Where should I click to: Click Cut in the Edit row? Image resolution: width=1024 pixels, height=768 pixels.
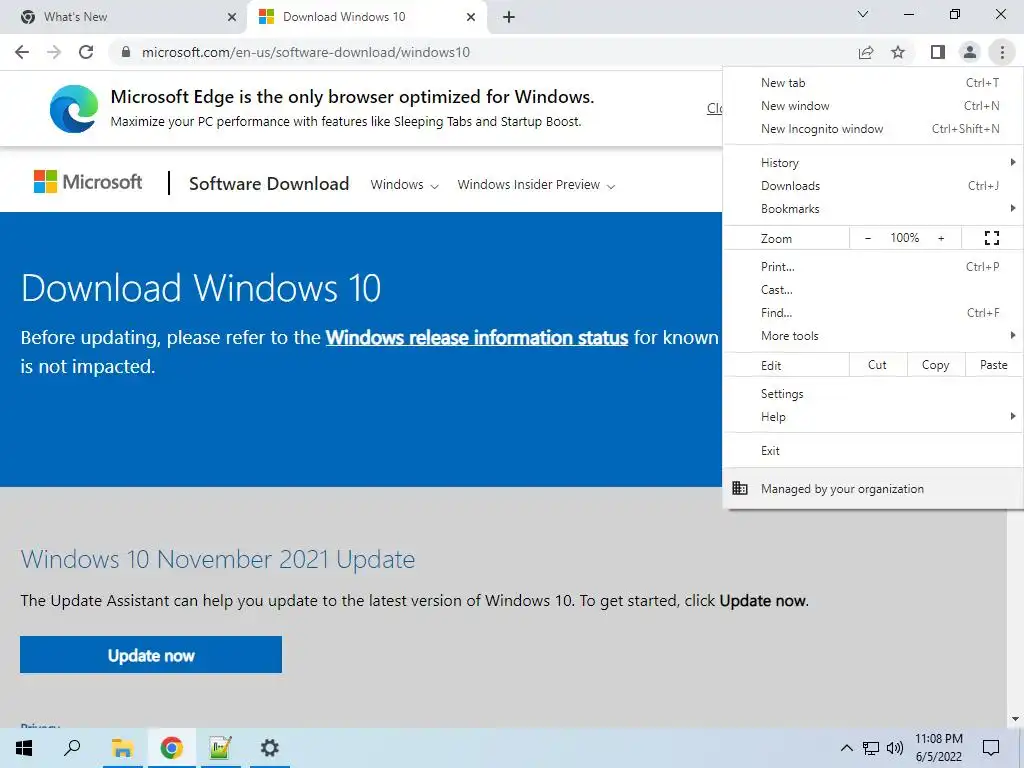(878, 365)
